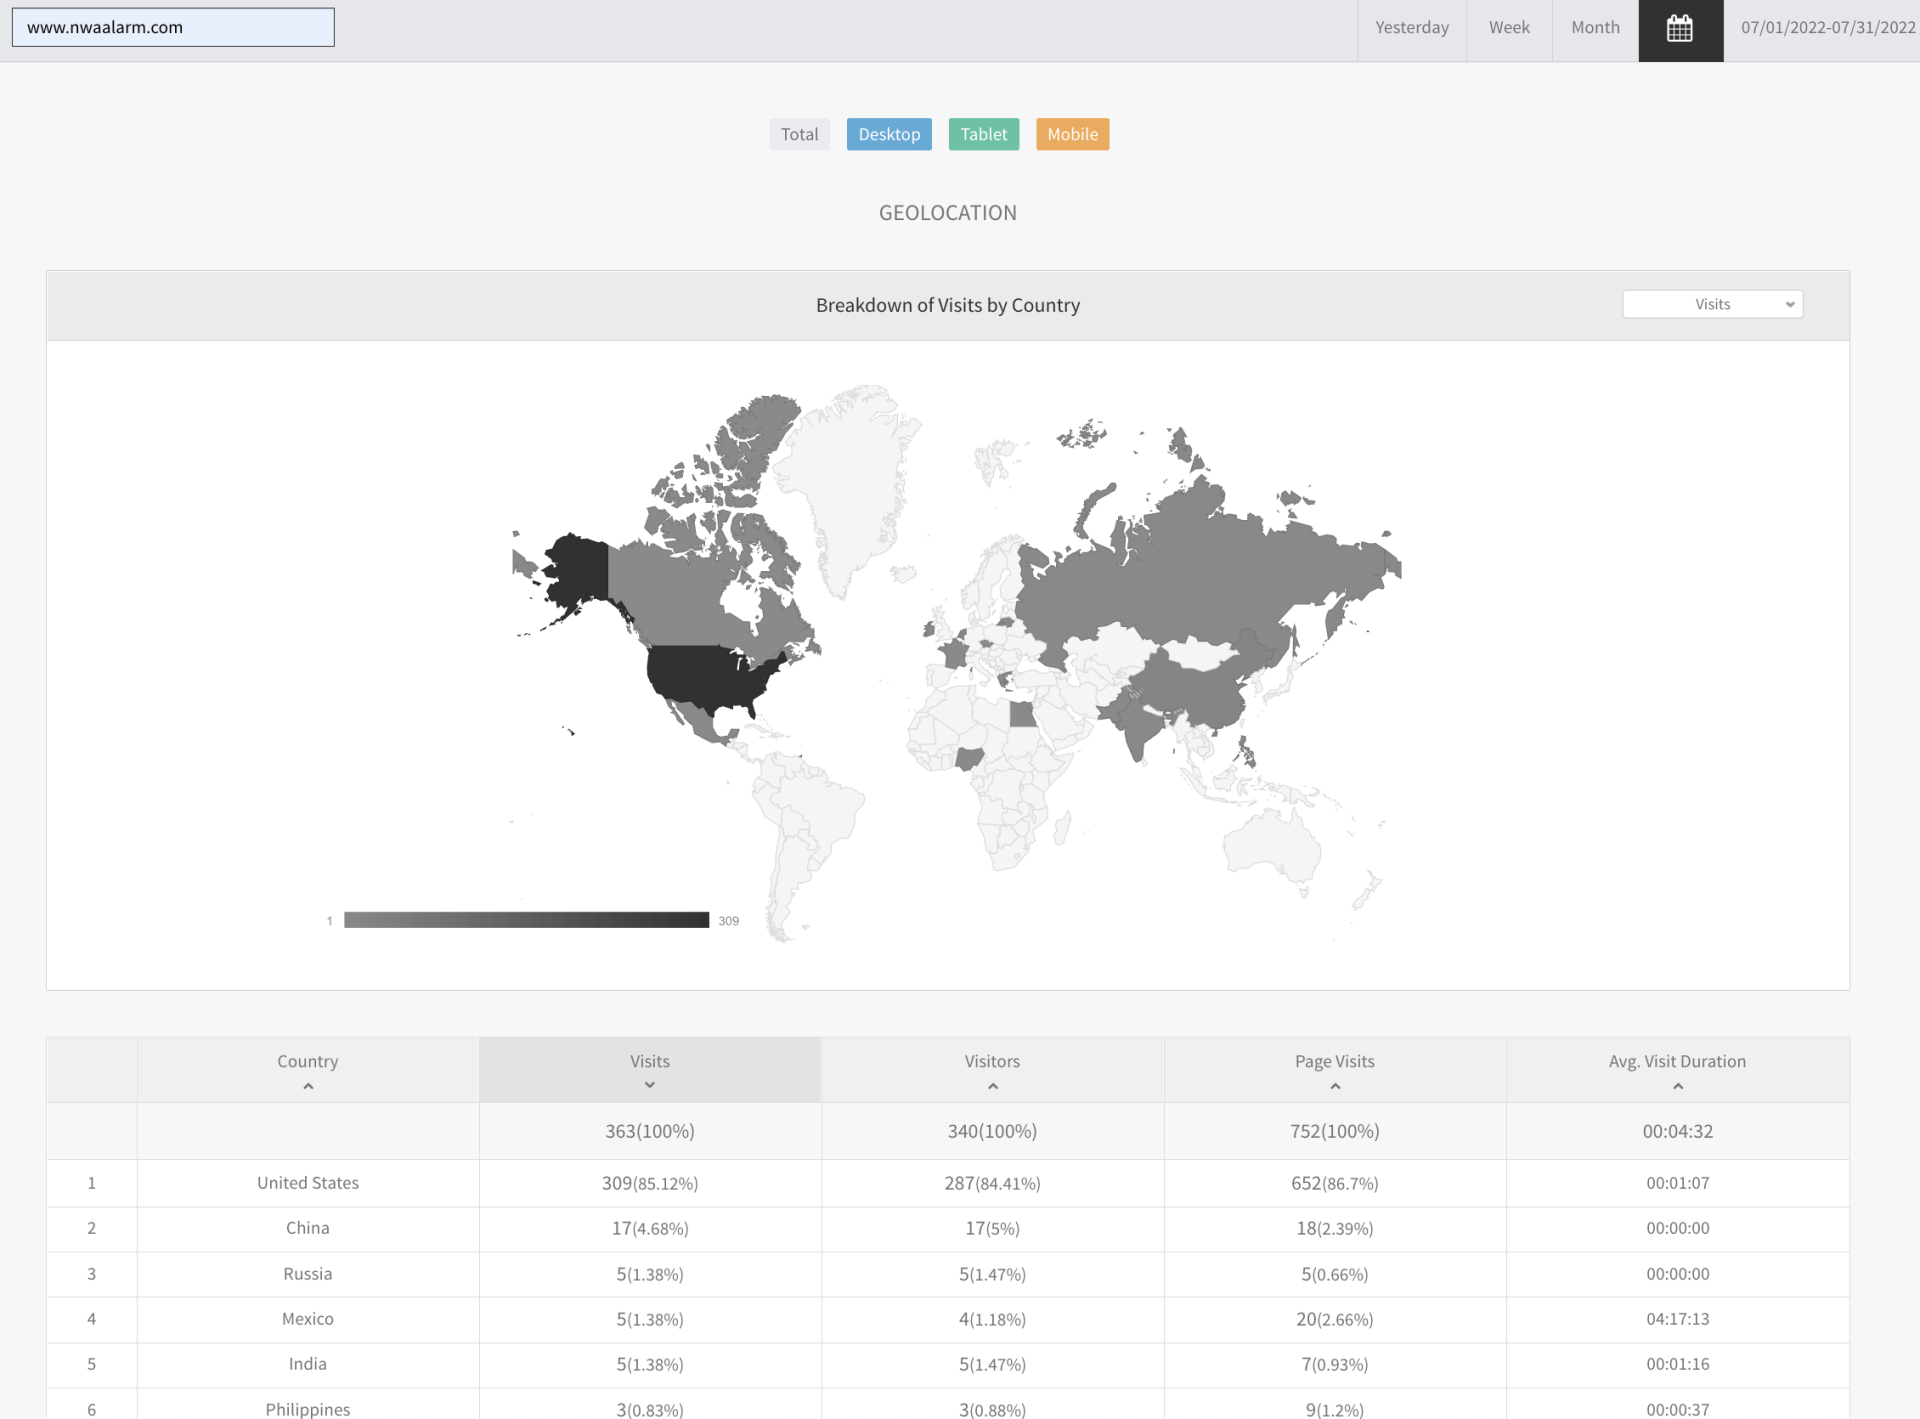Viewport: 1920px width, 1419px height.
Task: Click sort arrow under Visitors column
Action: pos(992,1086)
